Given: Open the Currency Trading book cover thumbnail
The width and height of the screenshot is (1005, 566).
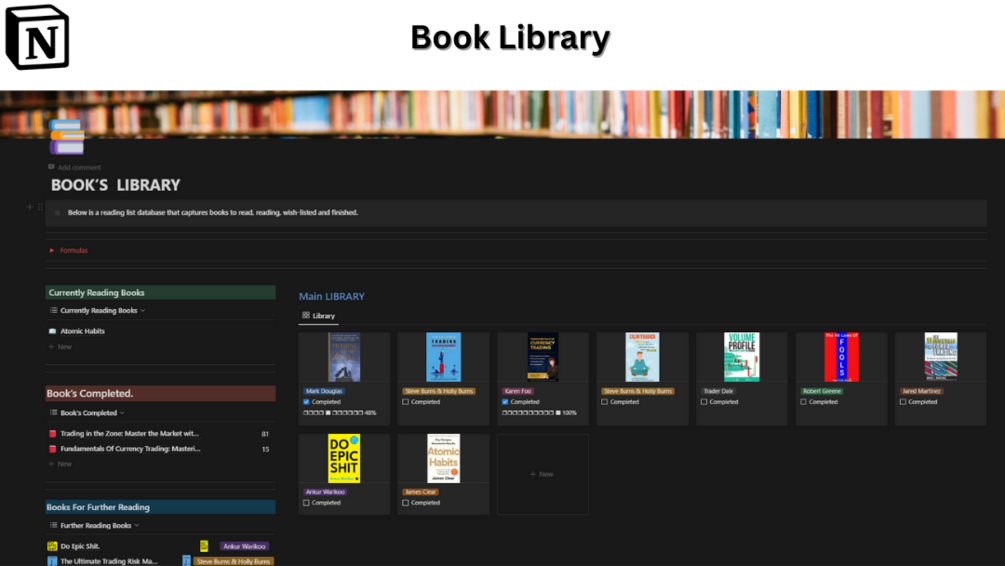Looking at the screenshot, I should pyautogui.click(x=543, y=357).
